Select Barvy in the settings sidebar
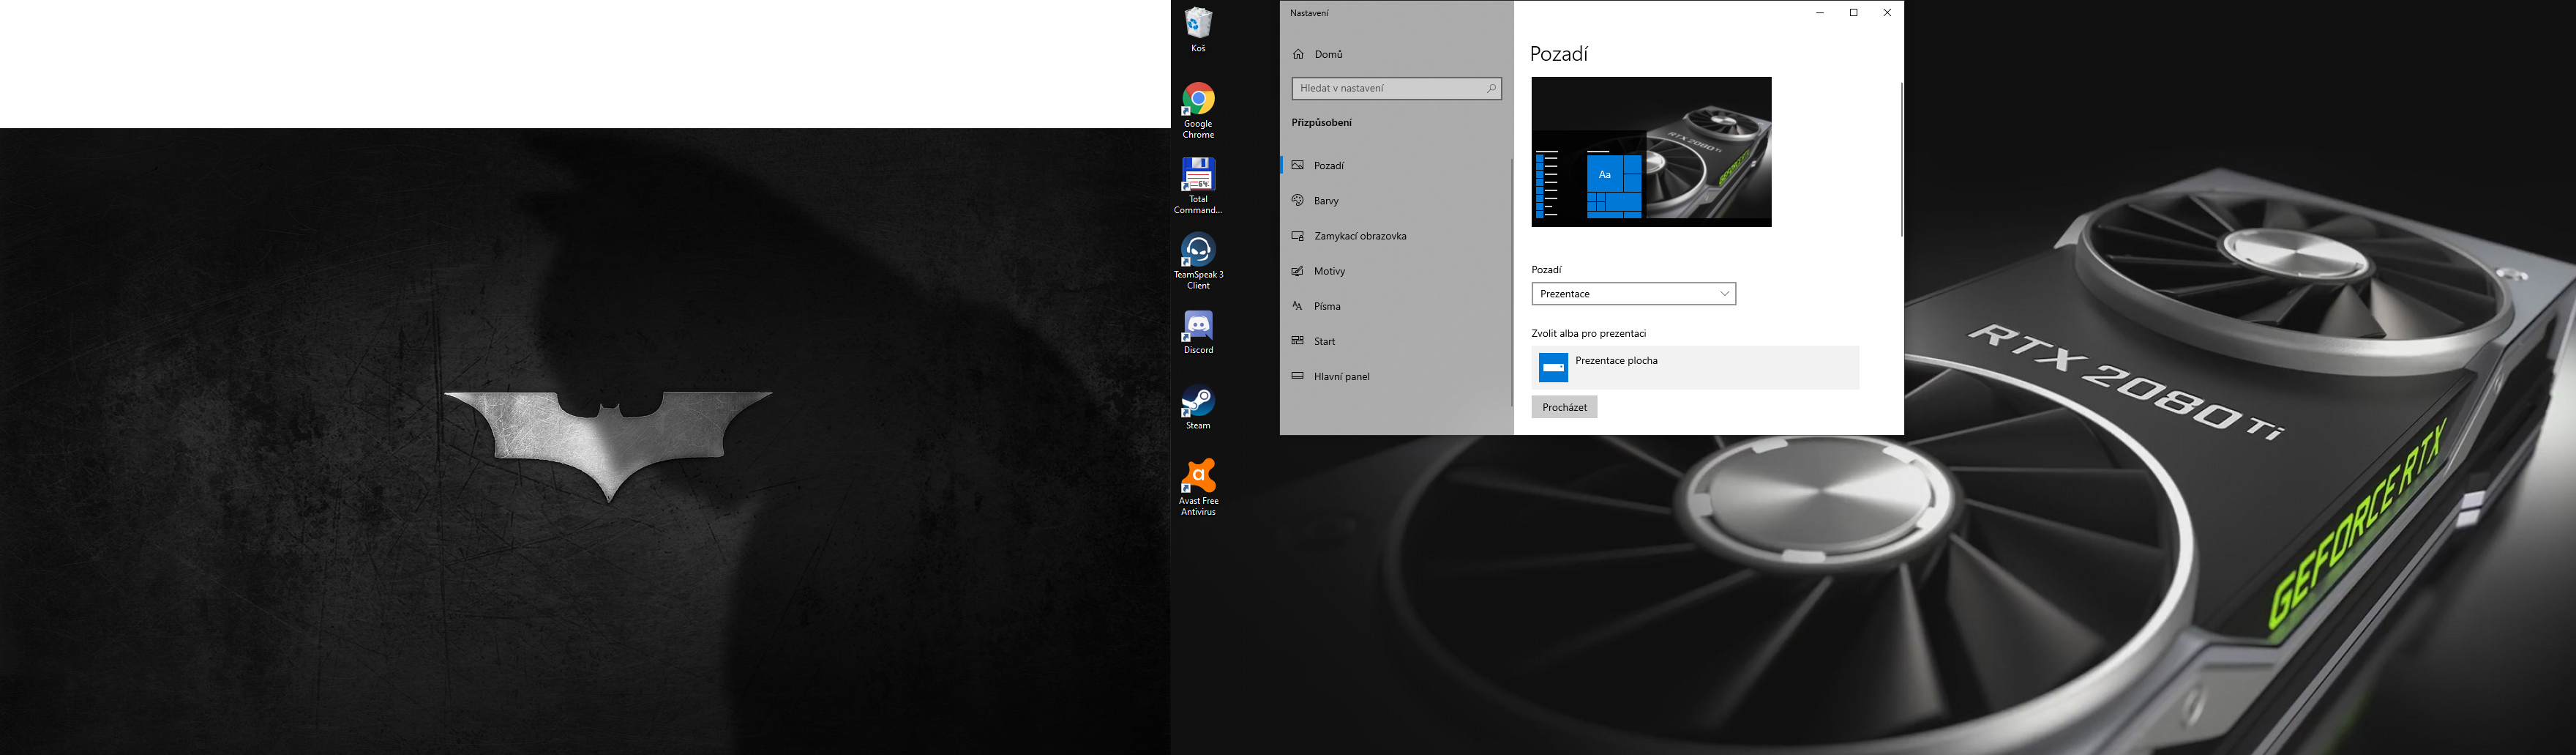 (x=1326, y=201)
